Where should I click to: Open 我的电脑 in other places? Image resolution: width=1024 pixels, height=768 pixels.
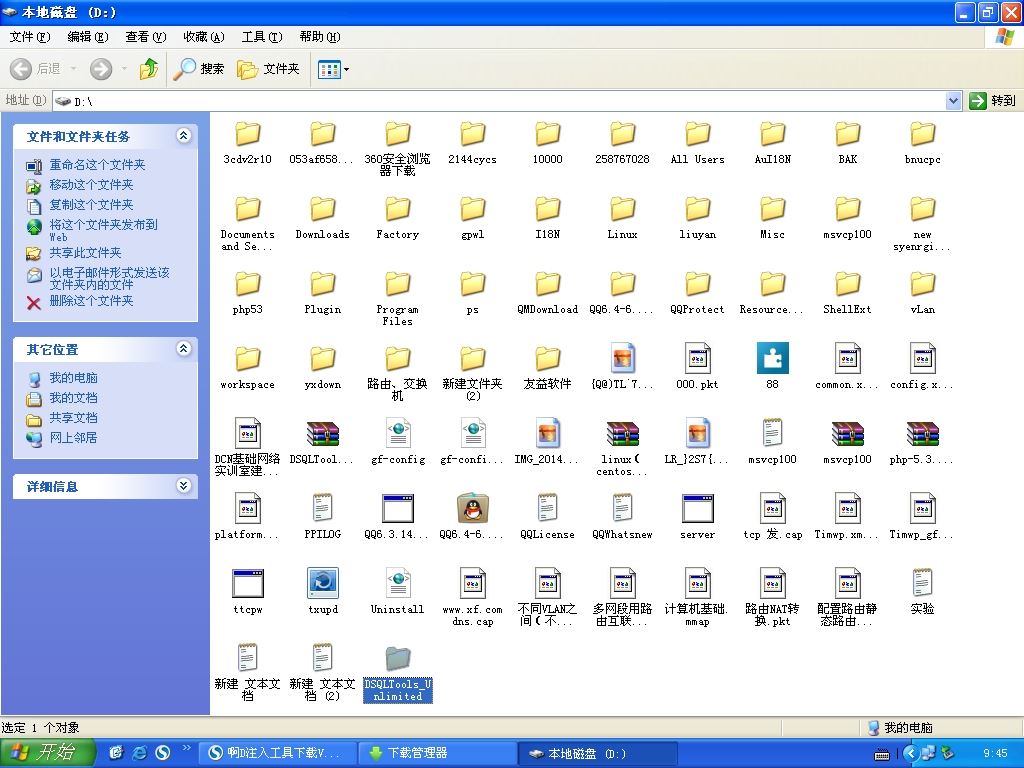point(73,377)
